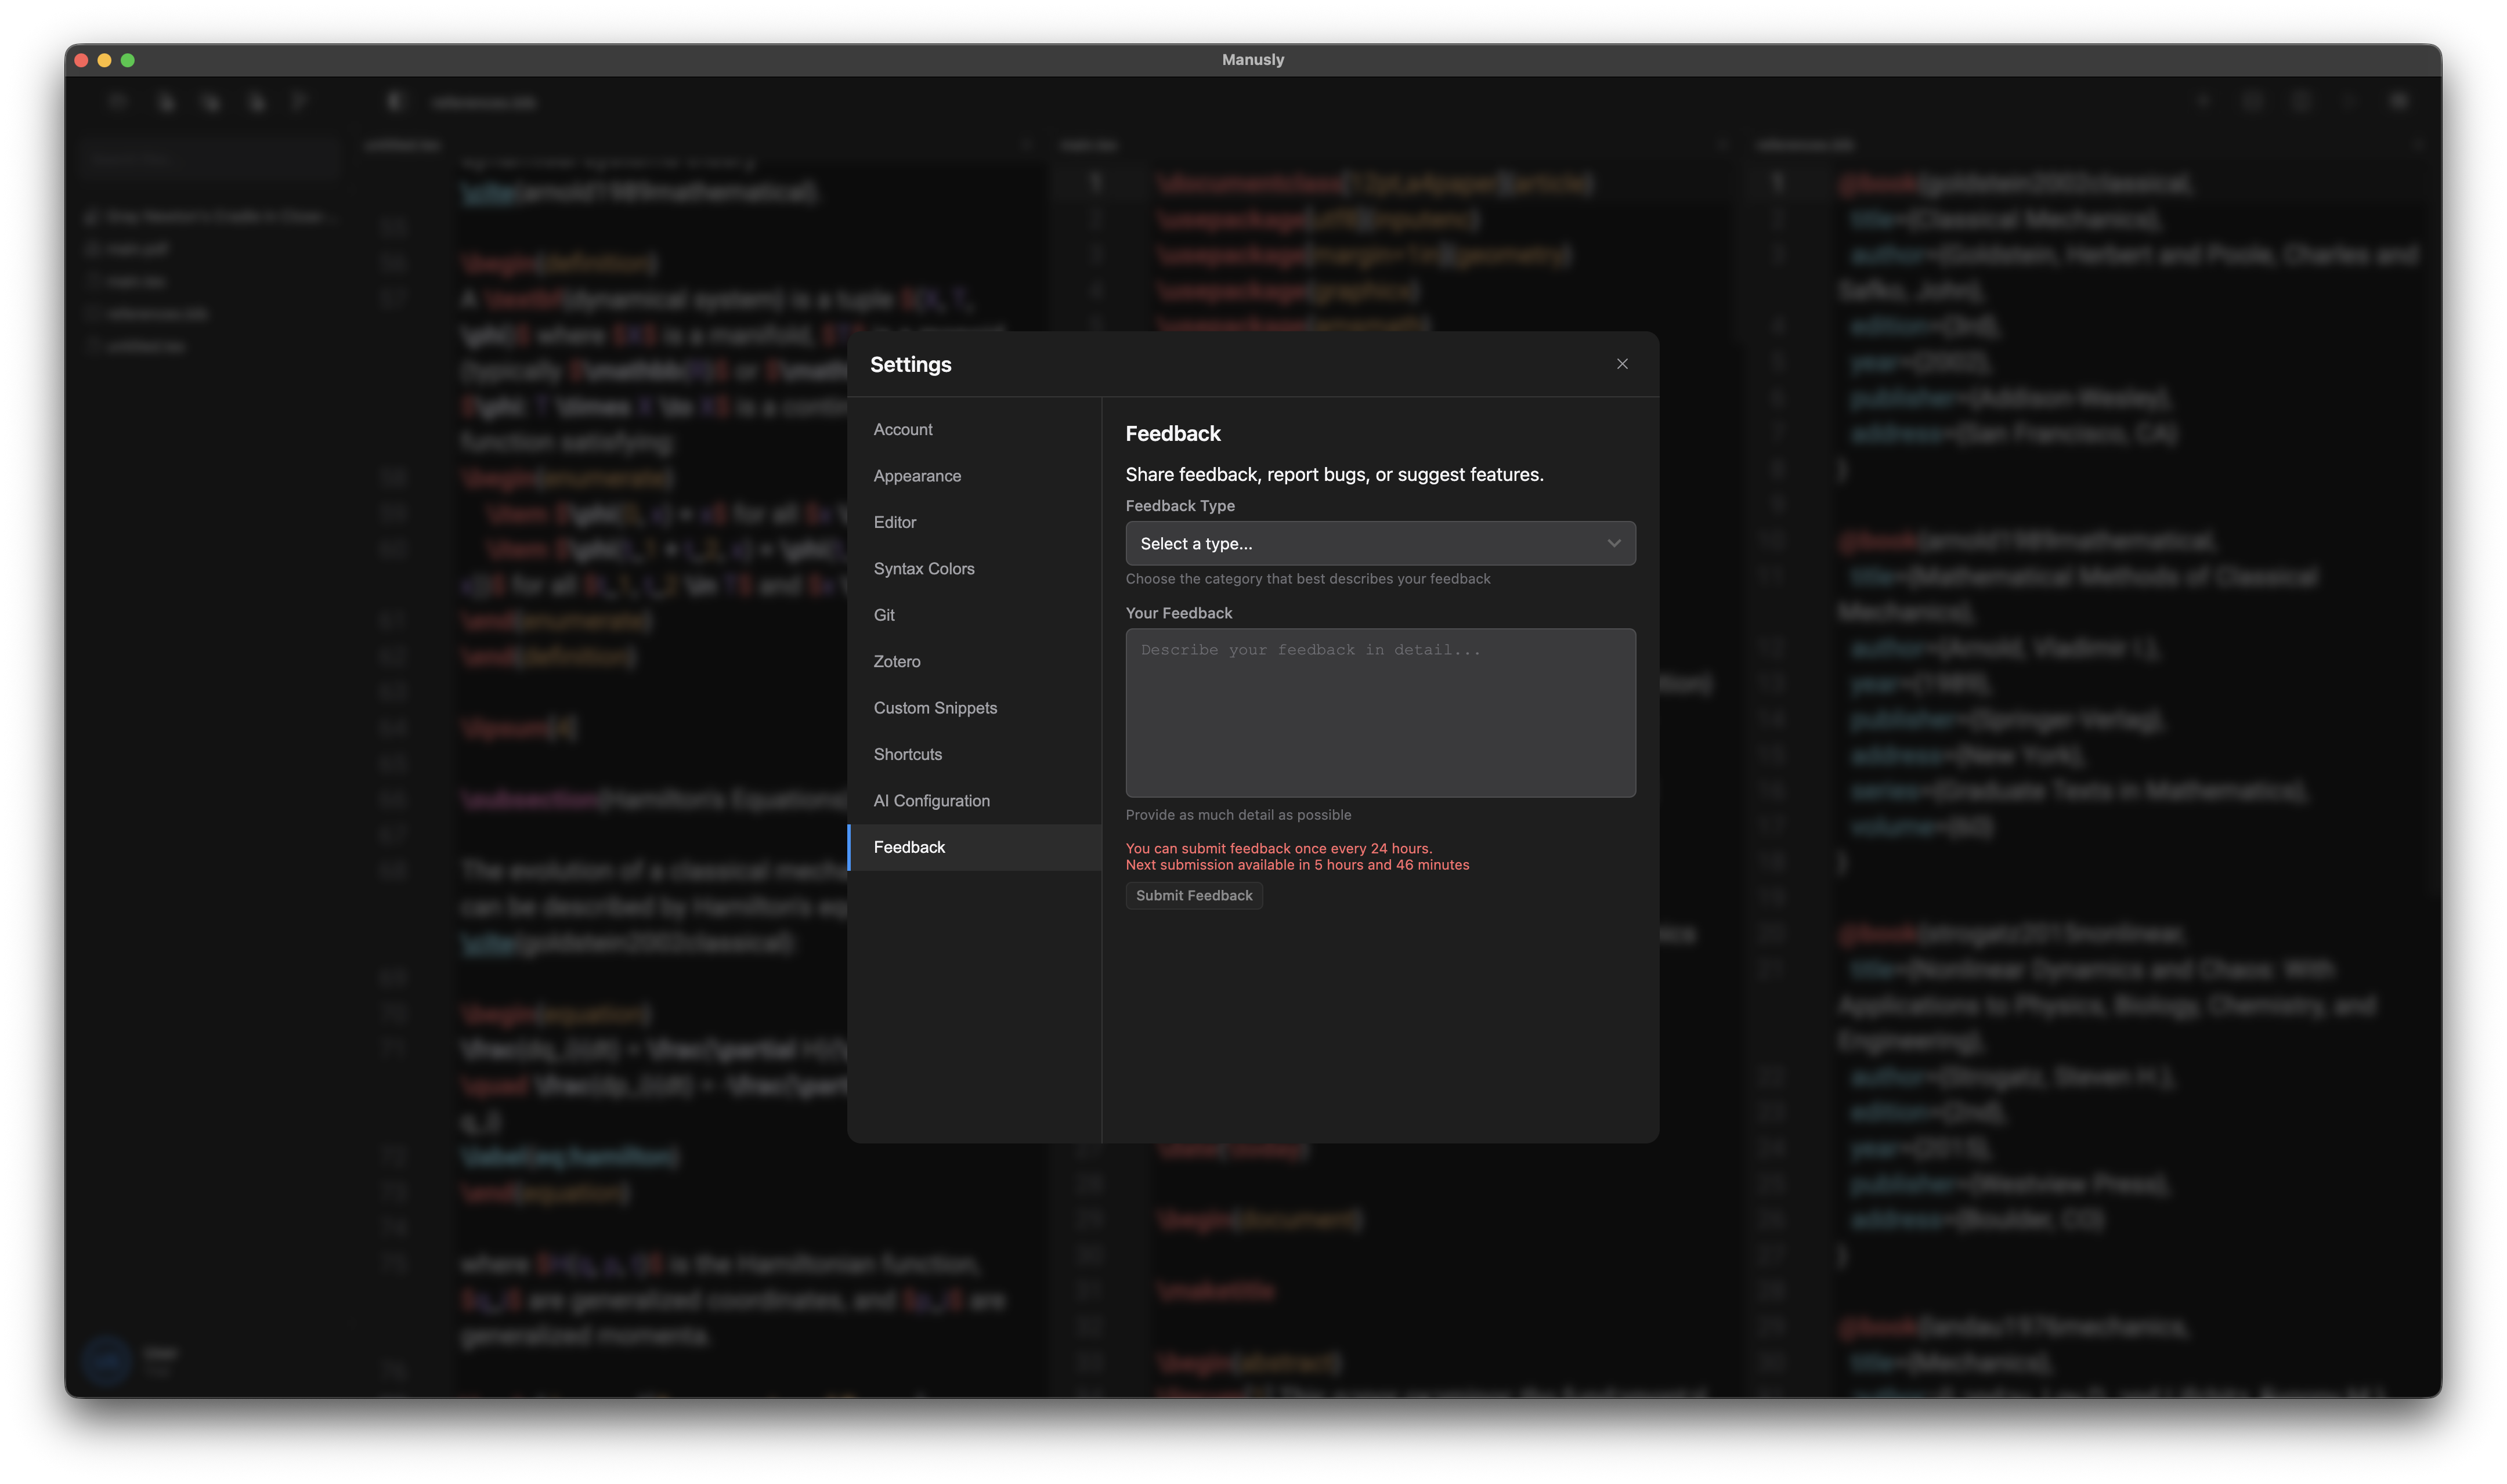Select the Git settings section

pyautogui.click(x=883, y=615)
